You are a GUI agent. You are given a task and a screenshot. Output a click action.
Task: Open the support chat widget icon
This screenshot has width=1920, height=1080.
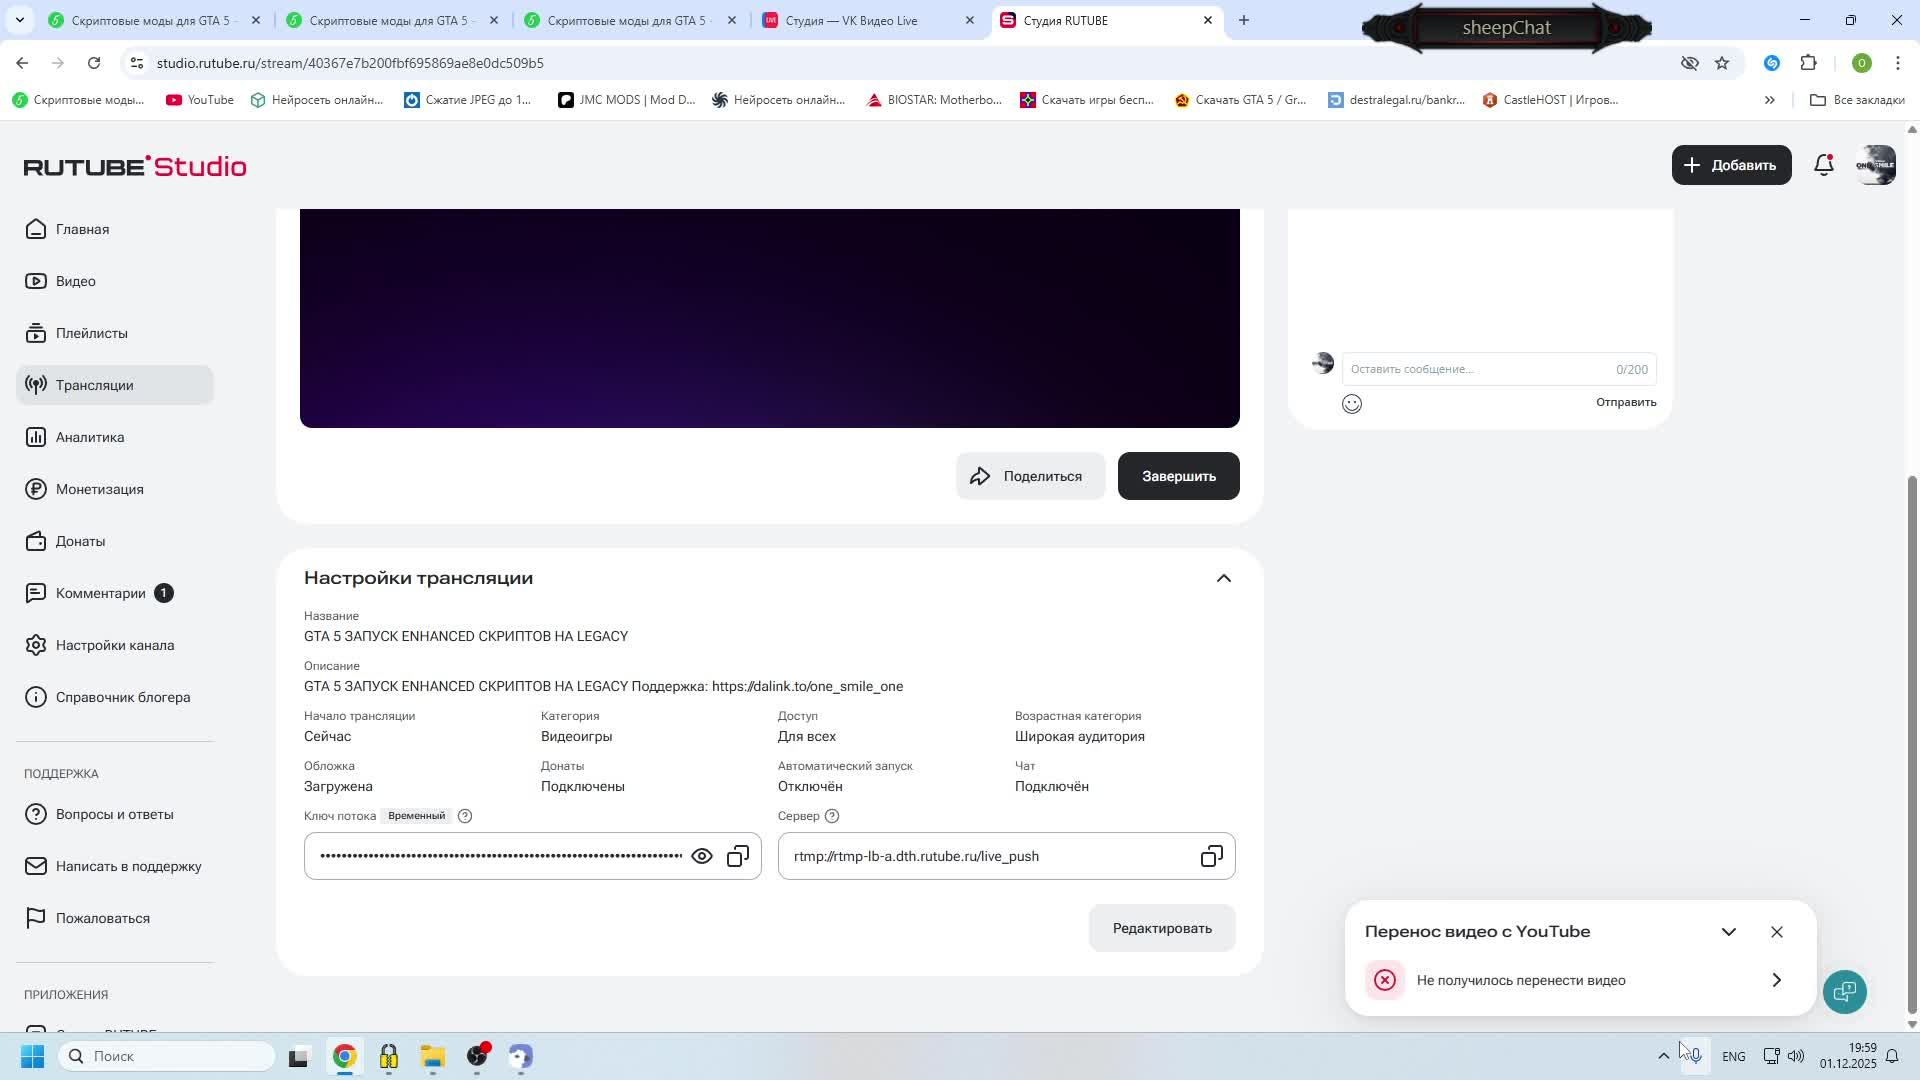(1844, 991)
